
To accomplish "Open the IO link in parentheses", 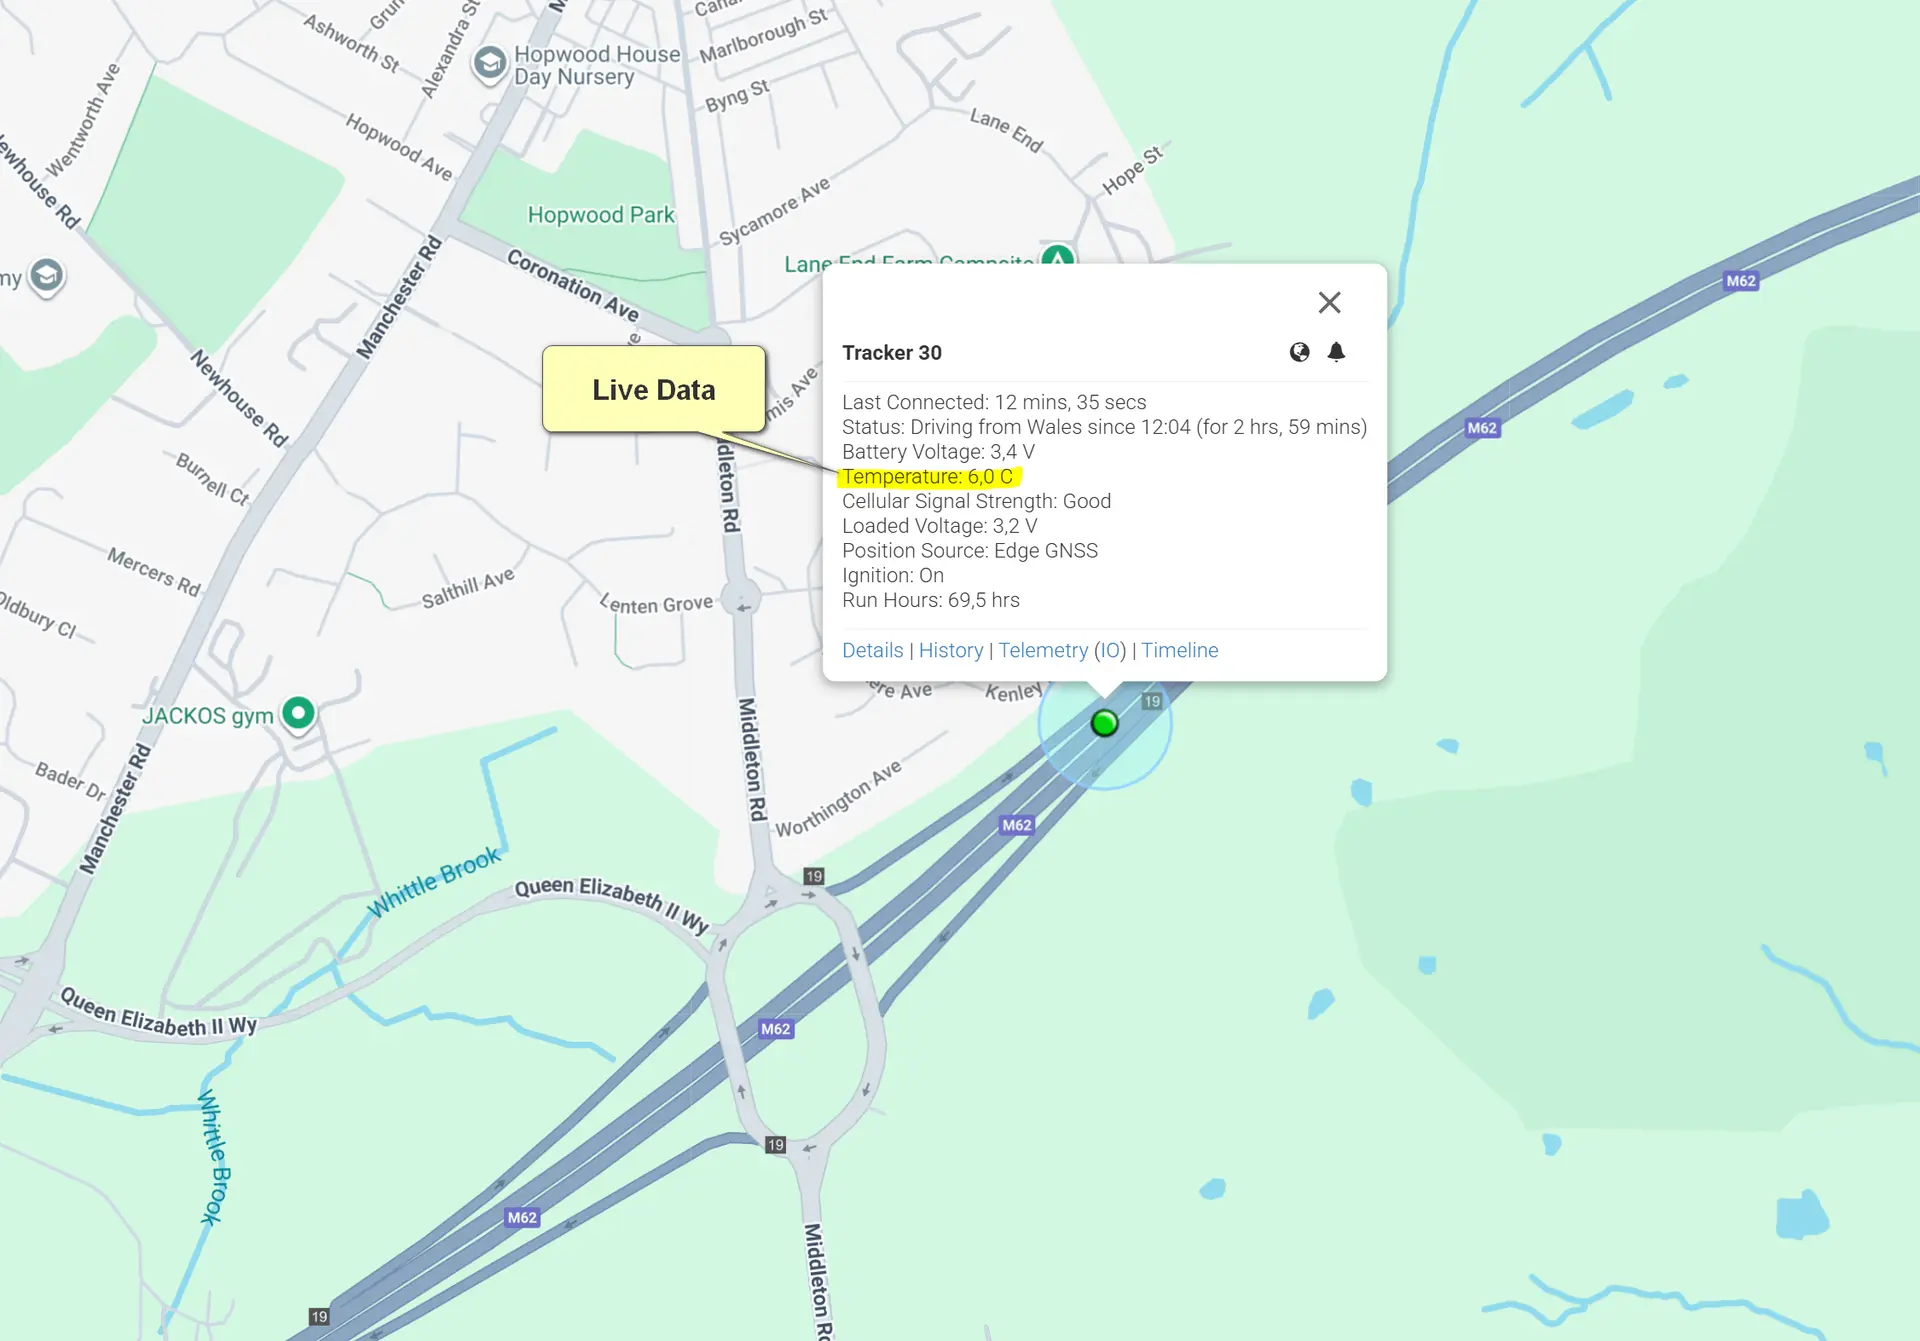I will [x=1110, y=650].
